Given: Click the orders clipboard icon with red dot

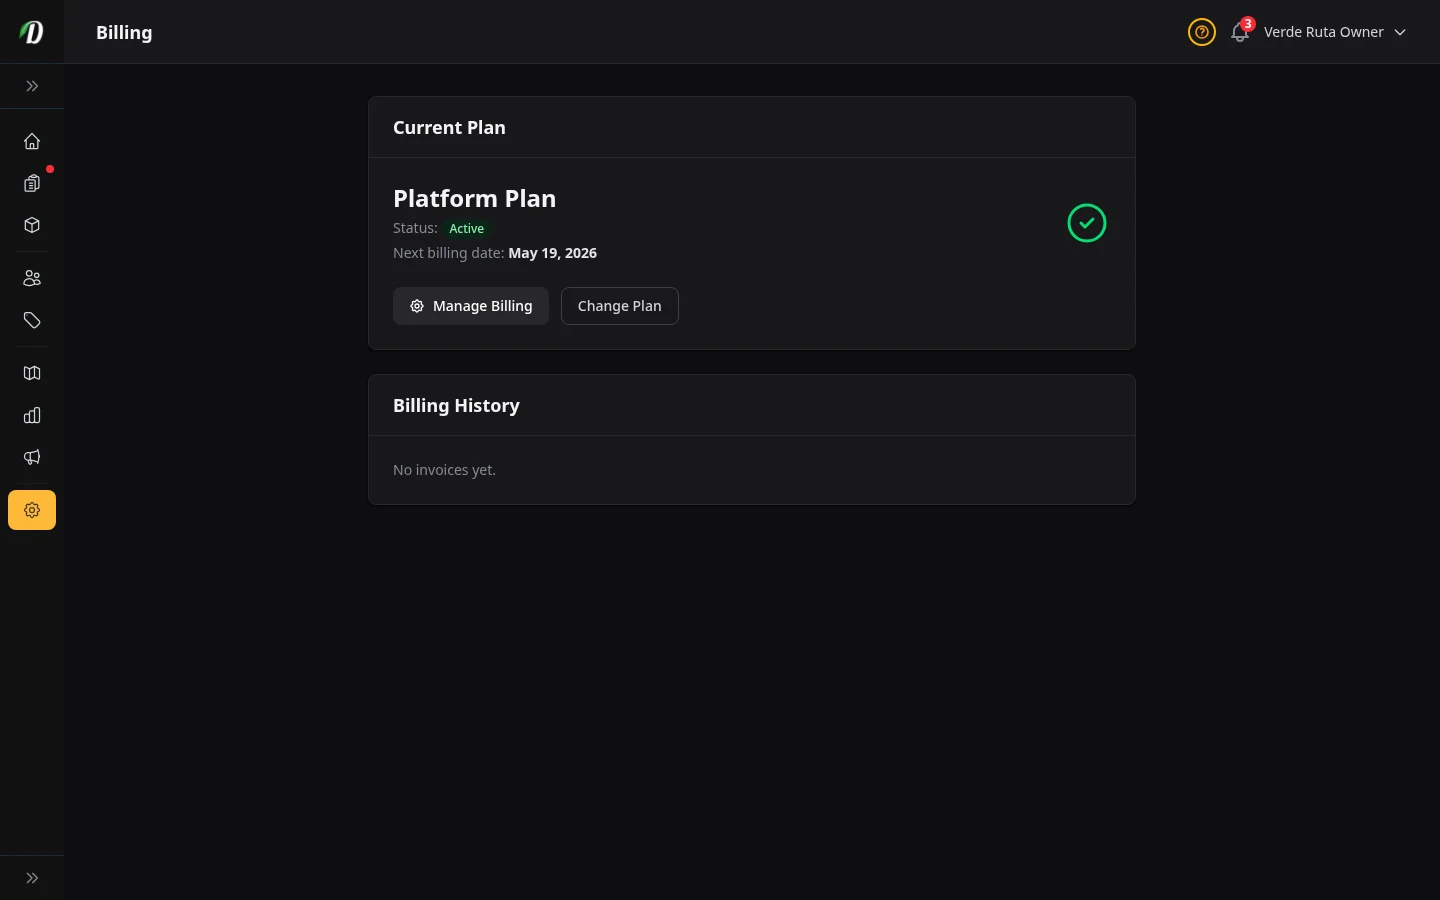Looking at the screenshot, I should (32, 184).
